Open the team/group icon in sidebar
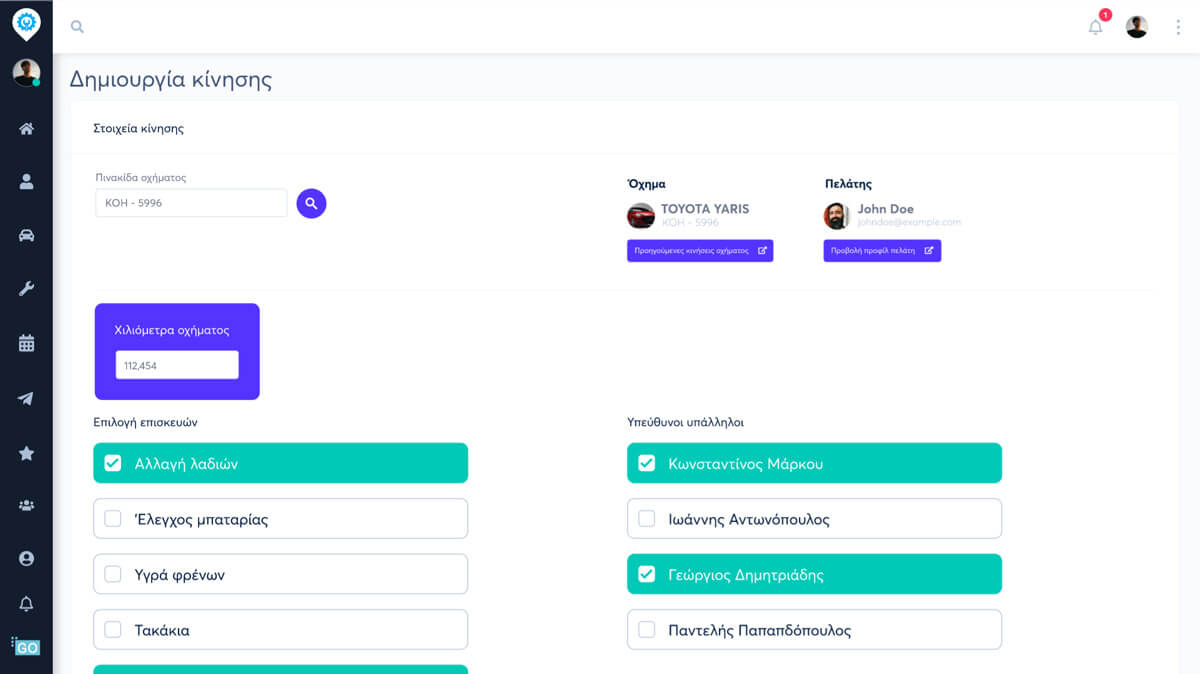This screenshot has width=1200, height=674. [26, 507]
